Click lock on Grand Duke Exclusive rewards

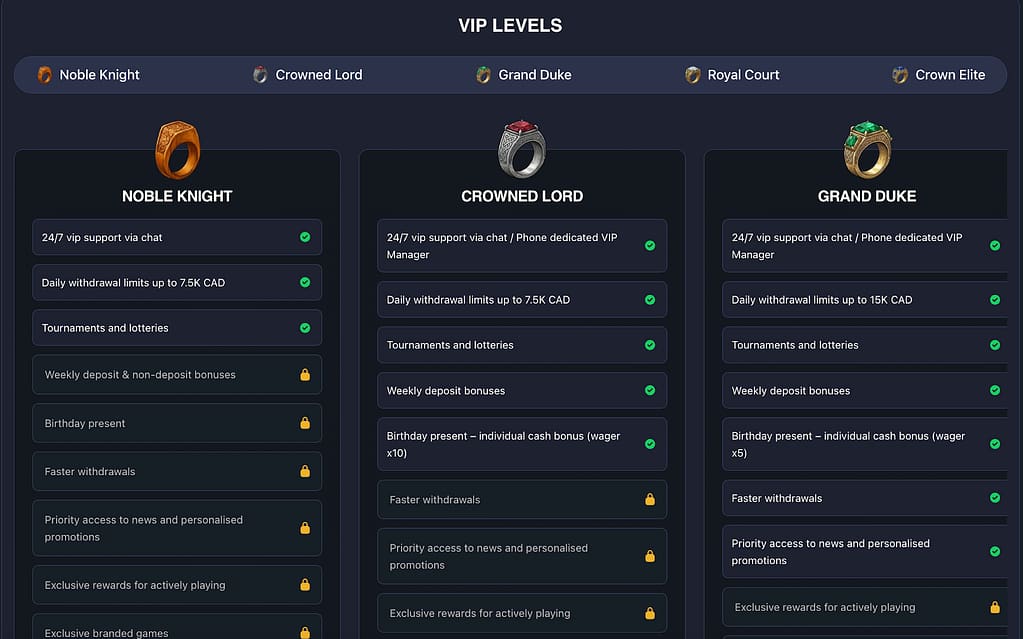[995, 607]
